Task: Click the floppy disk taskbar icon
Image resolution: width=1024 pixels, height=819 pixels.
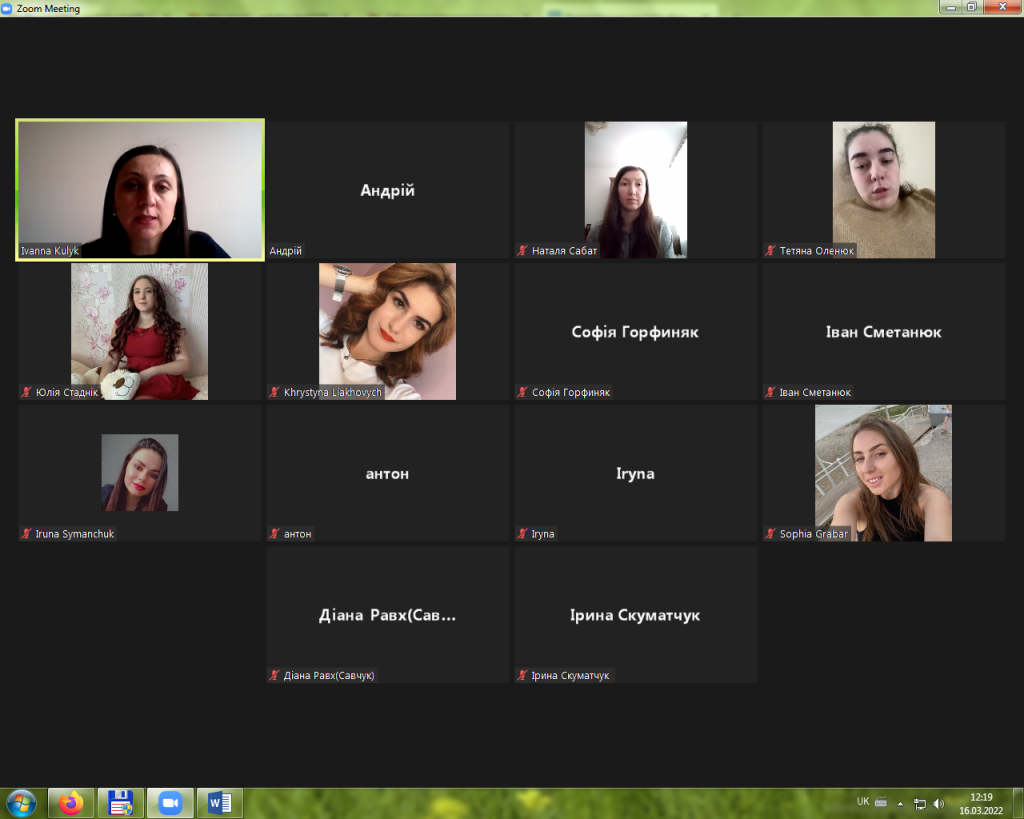Action: [x=121, y=803]
